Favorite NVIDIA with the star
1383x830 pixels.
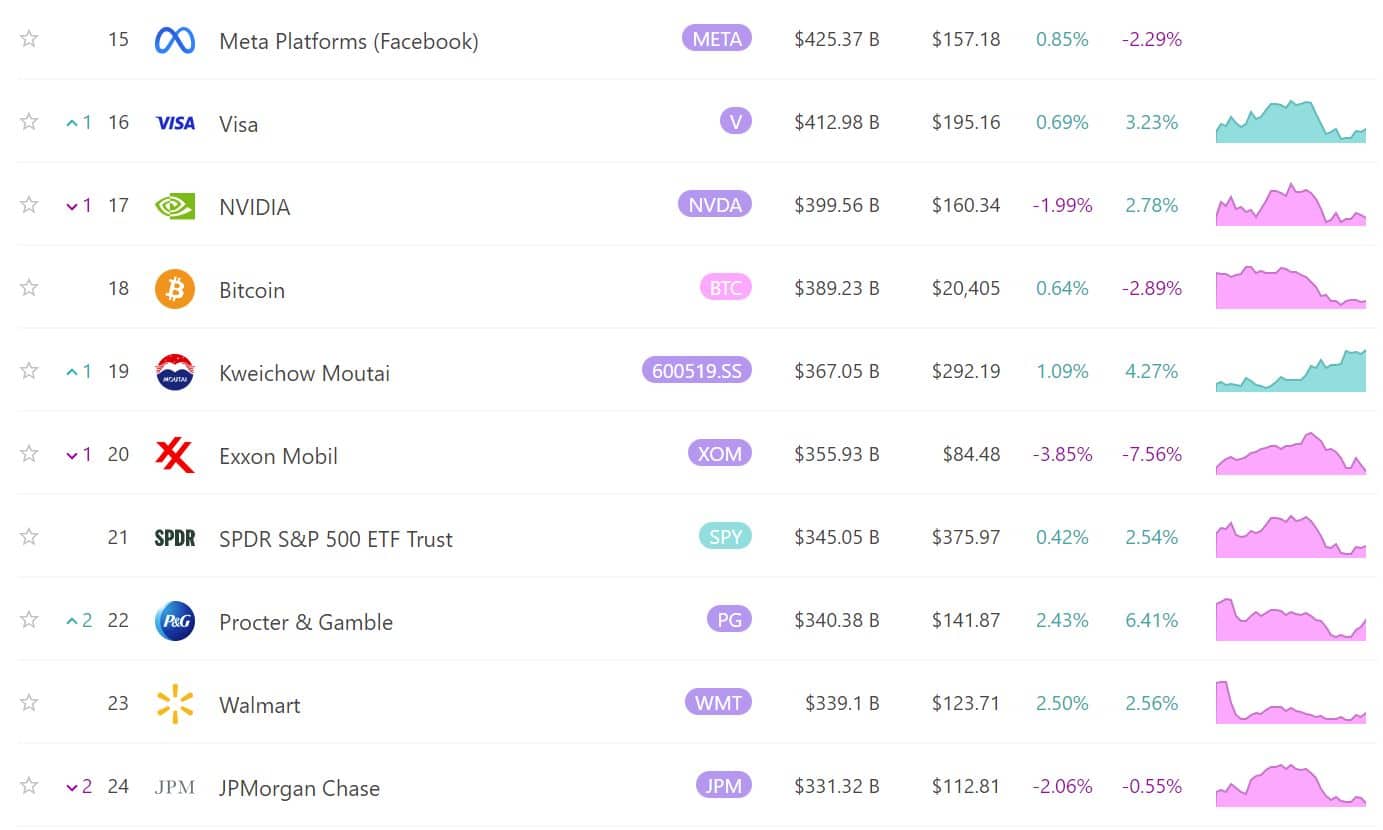[29, 205]
